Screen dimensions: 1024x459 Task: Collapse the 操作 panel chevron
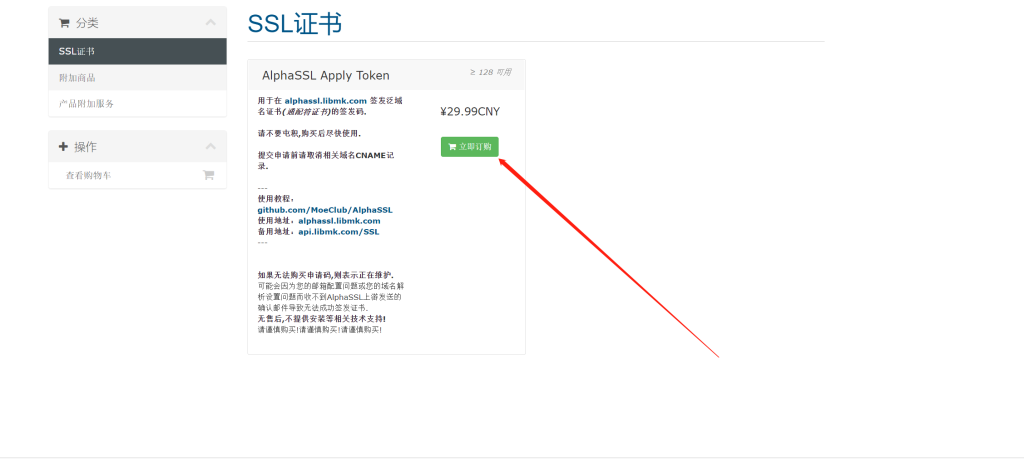point(210,146)
